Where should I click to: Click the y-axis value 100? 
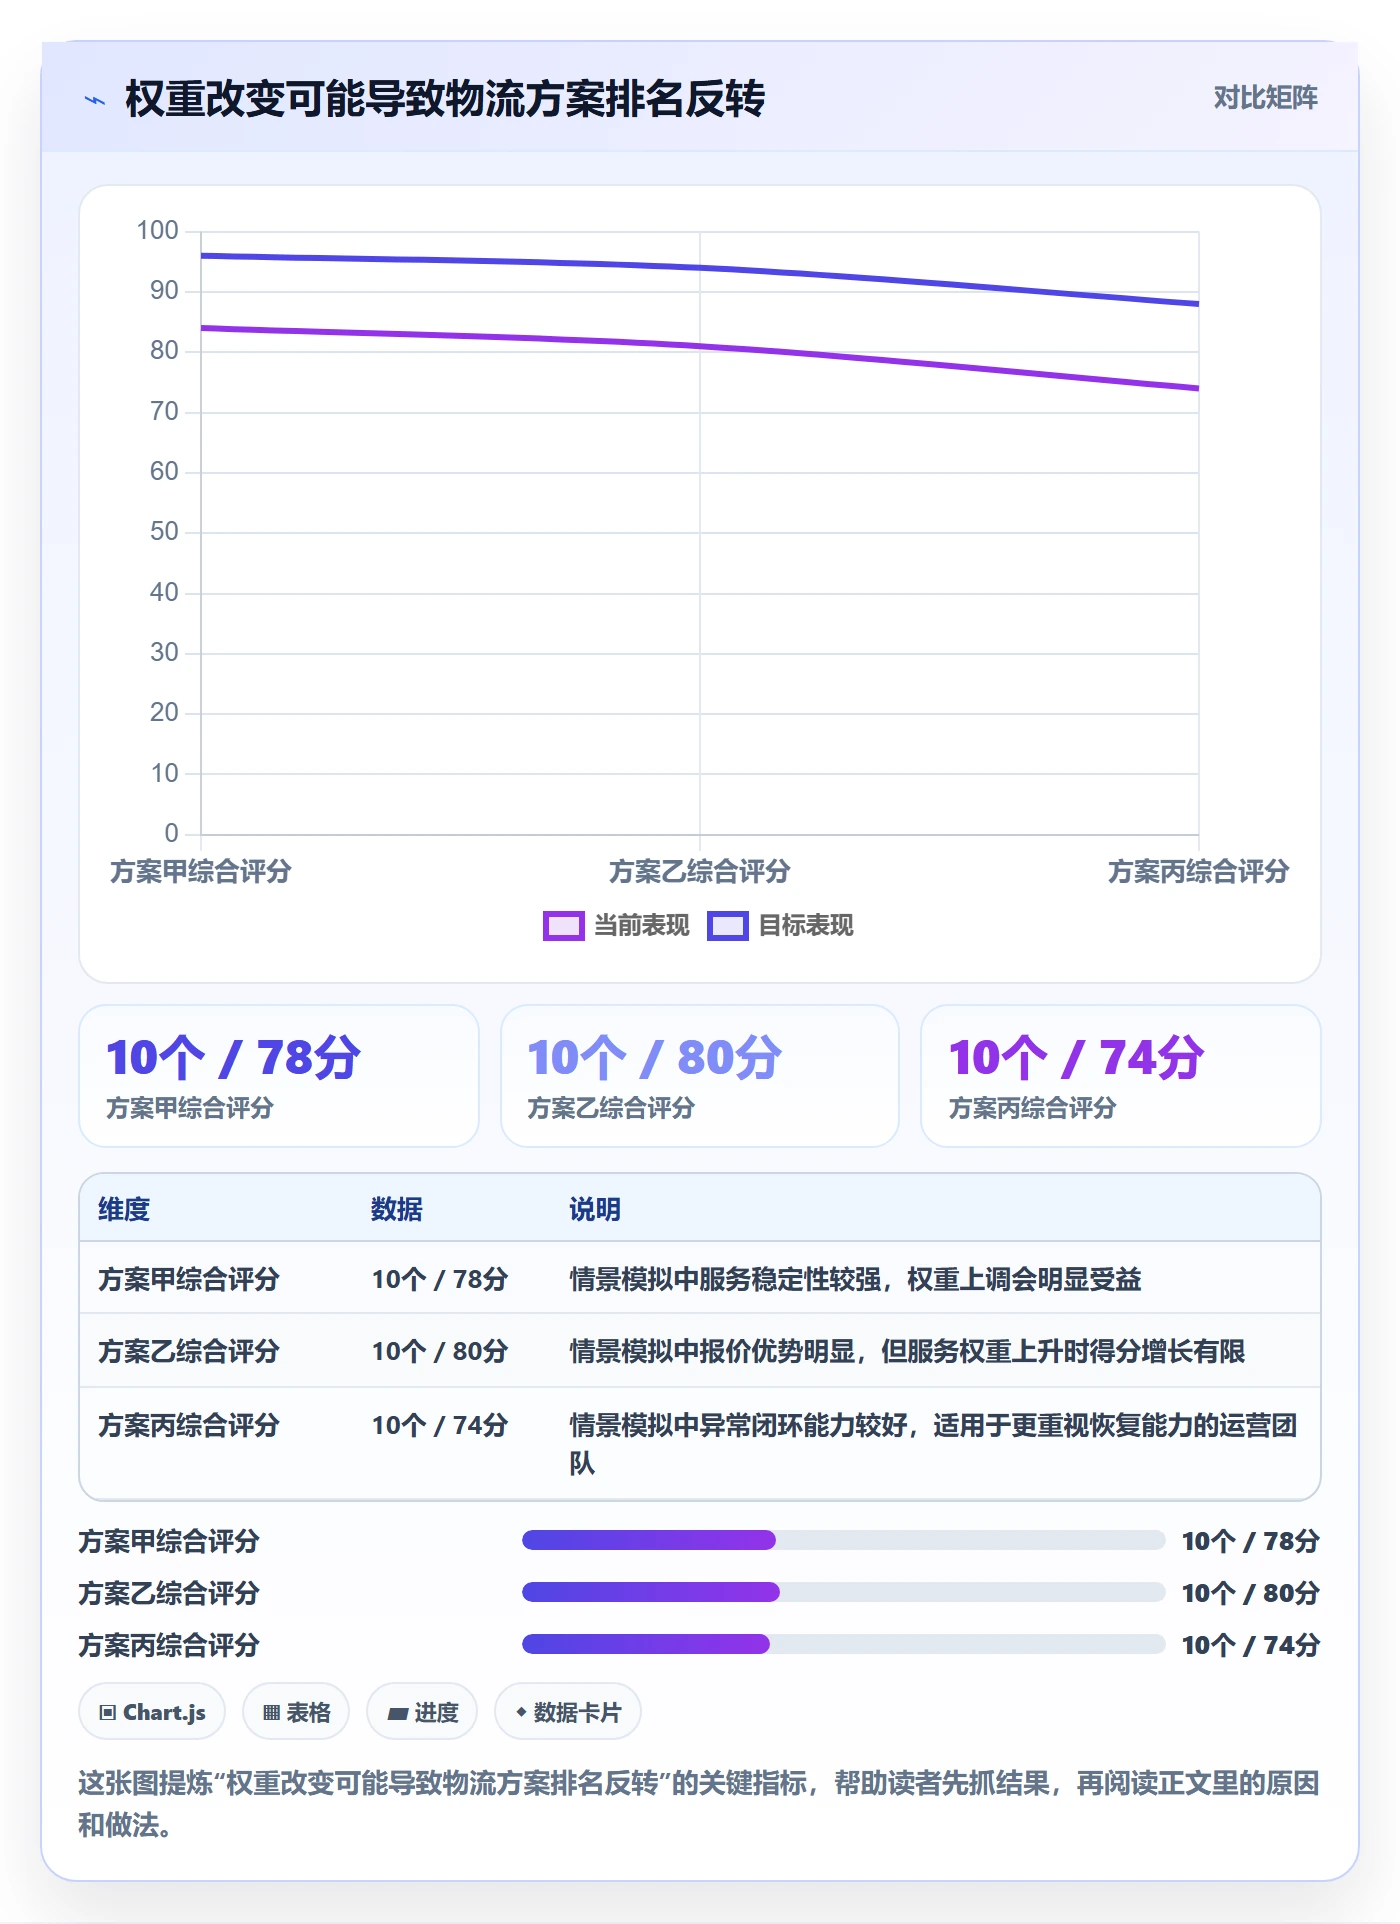157,231
